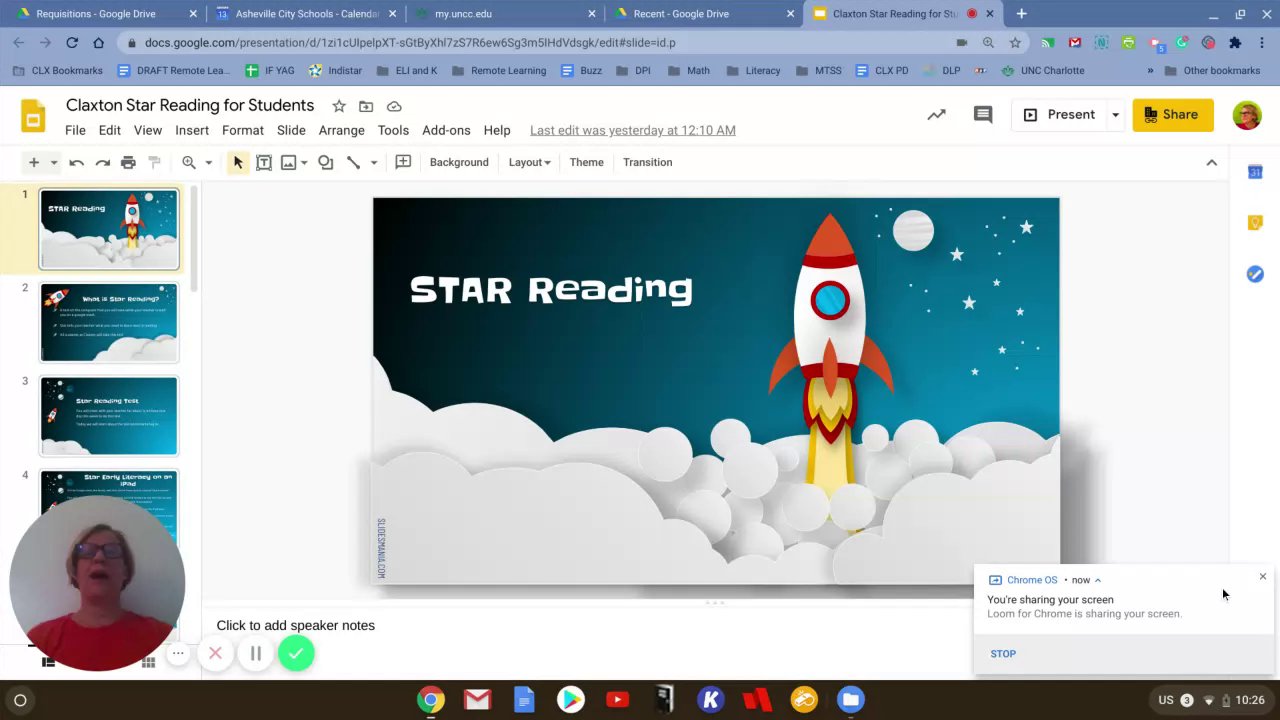Star the Claxton Star Reading presentation

point(339,106)
